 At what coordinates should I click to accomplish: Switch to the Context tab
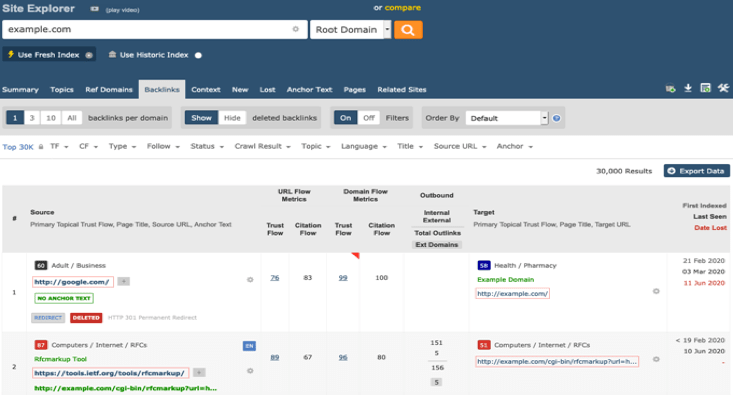point(206,89)
